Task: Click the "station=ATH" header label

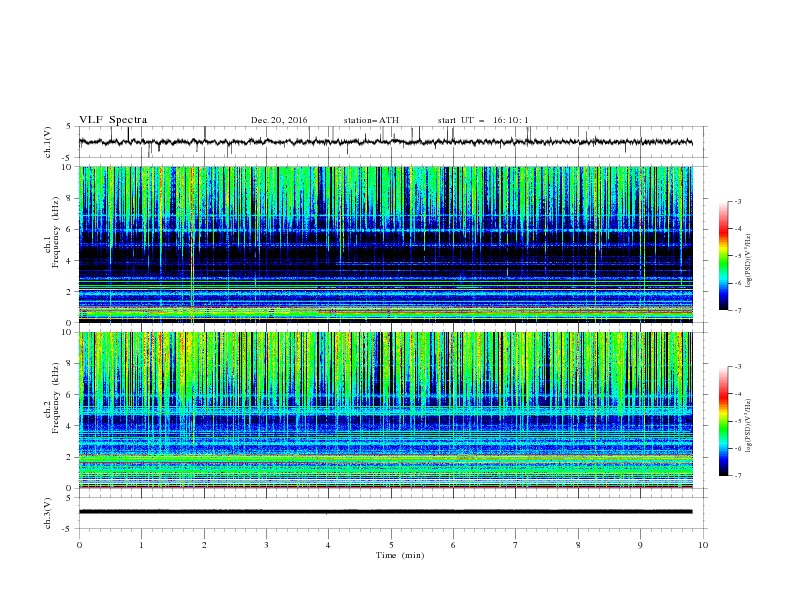Action: pos(371,120)
